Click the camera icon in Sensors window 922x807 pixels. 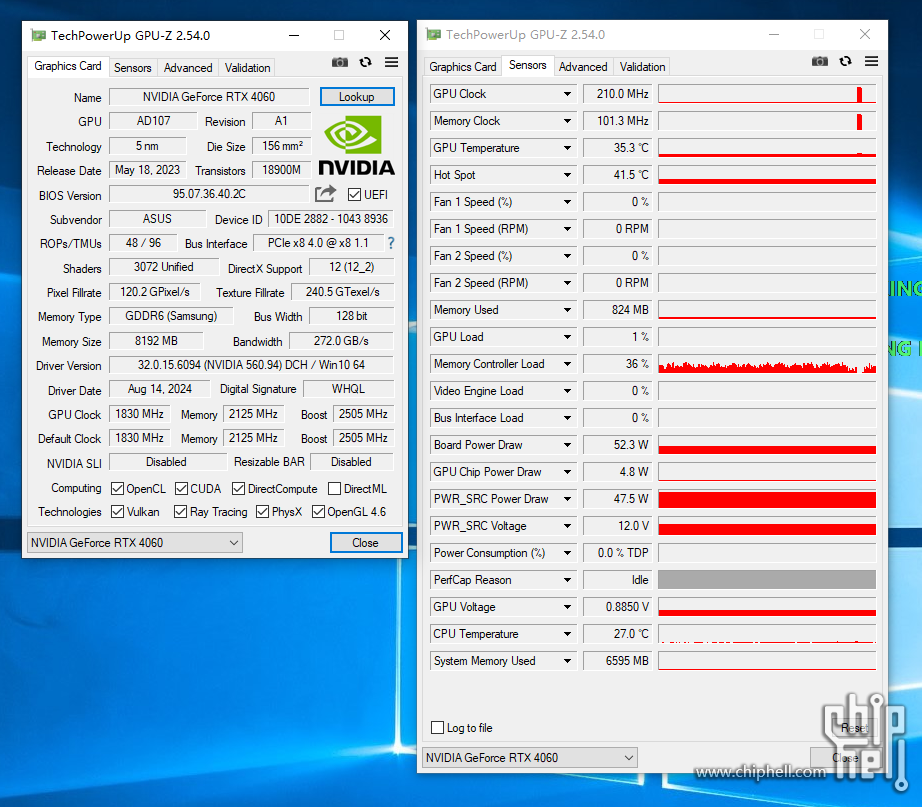[820, 61]
